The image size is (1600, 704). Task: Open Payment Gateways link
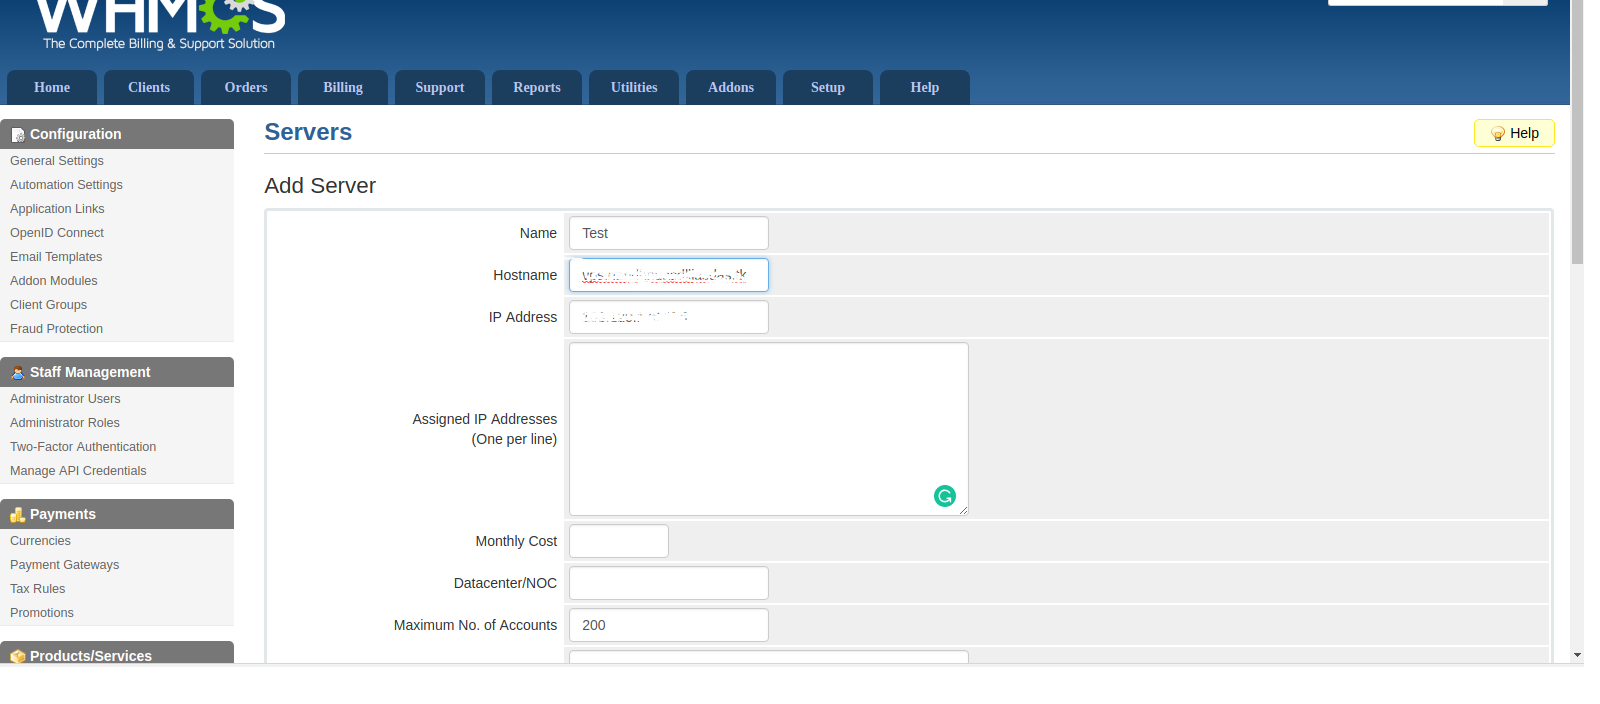tap(65, 565)
